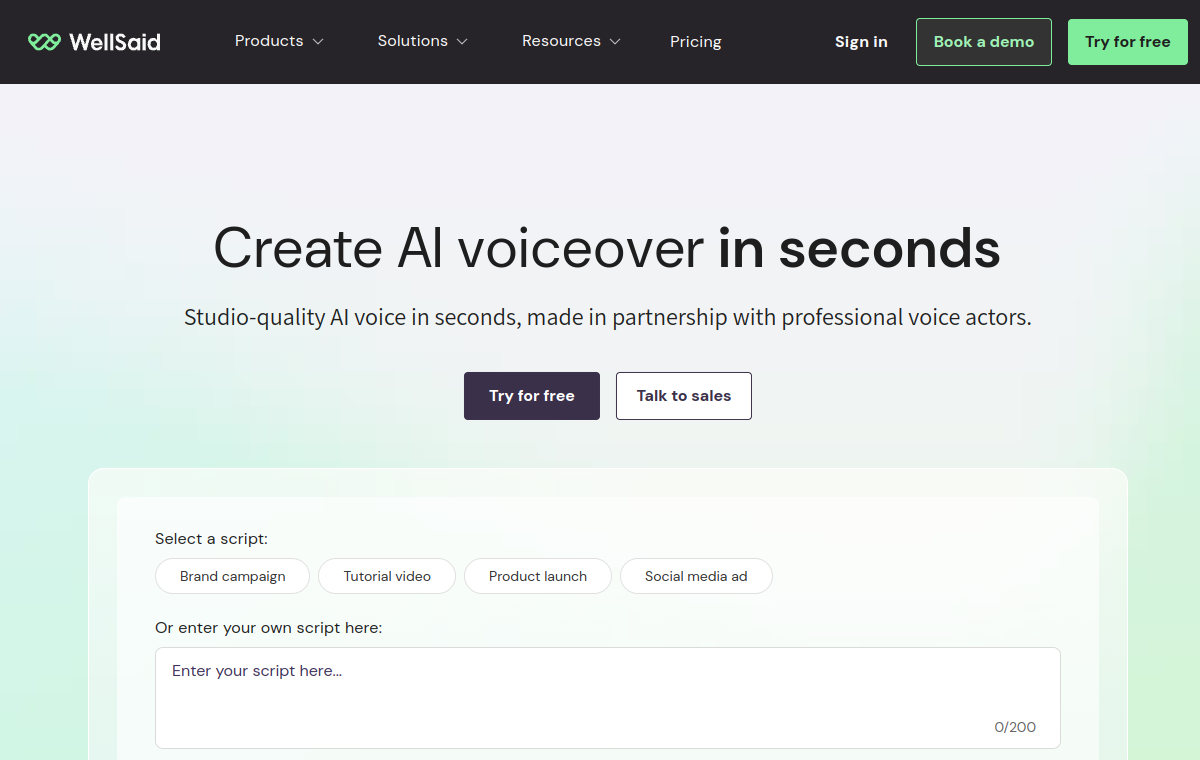Click the dark Try for free hero button
Screen dimensions: 1200x760
coord(532,396)
